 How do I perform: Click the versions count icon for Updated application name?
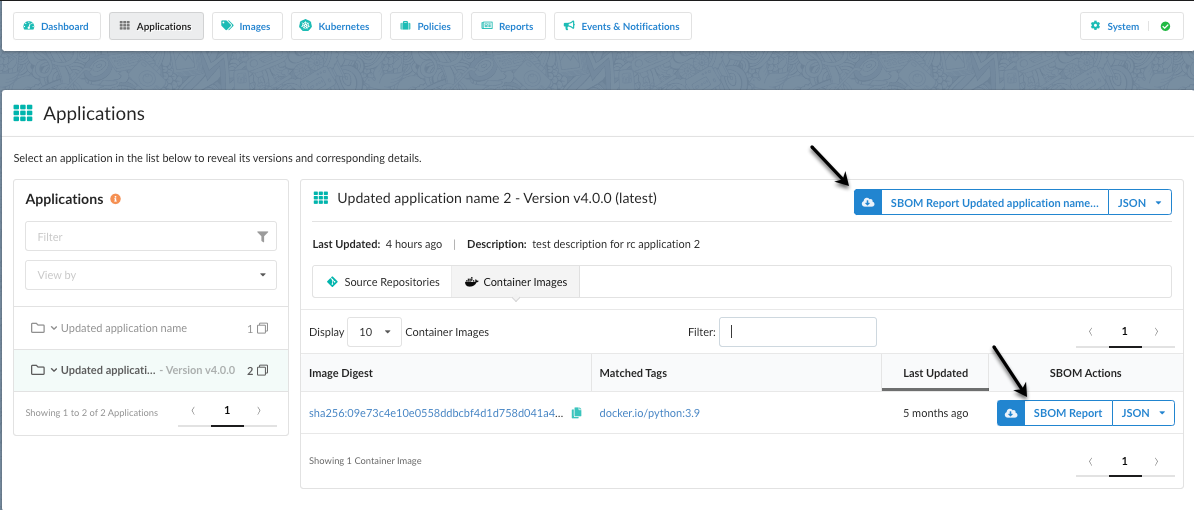tap(263, 328)
